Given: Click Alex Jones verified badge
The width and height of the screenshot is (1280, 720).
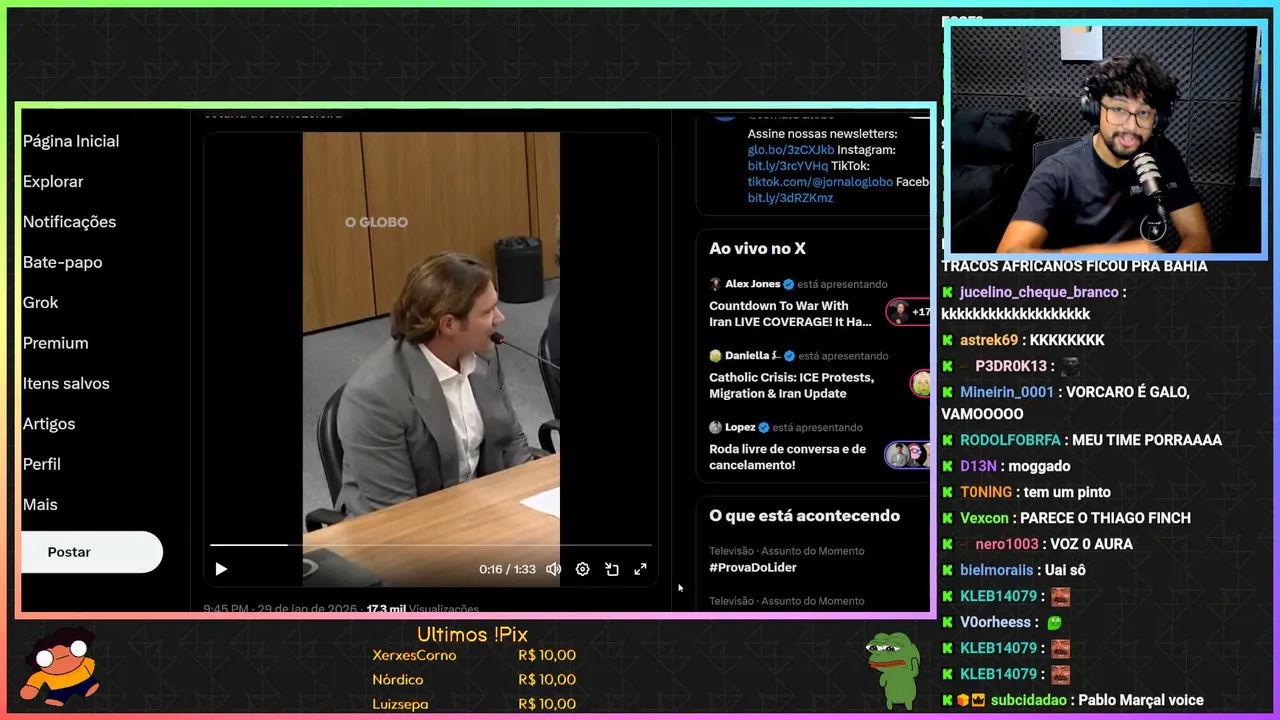Looking at the screenshot, I should [x=788, y=284].
